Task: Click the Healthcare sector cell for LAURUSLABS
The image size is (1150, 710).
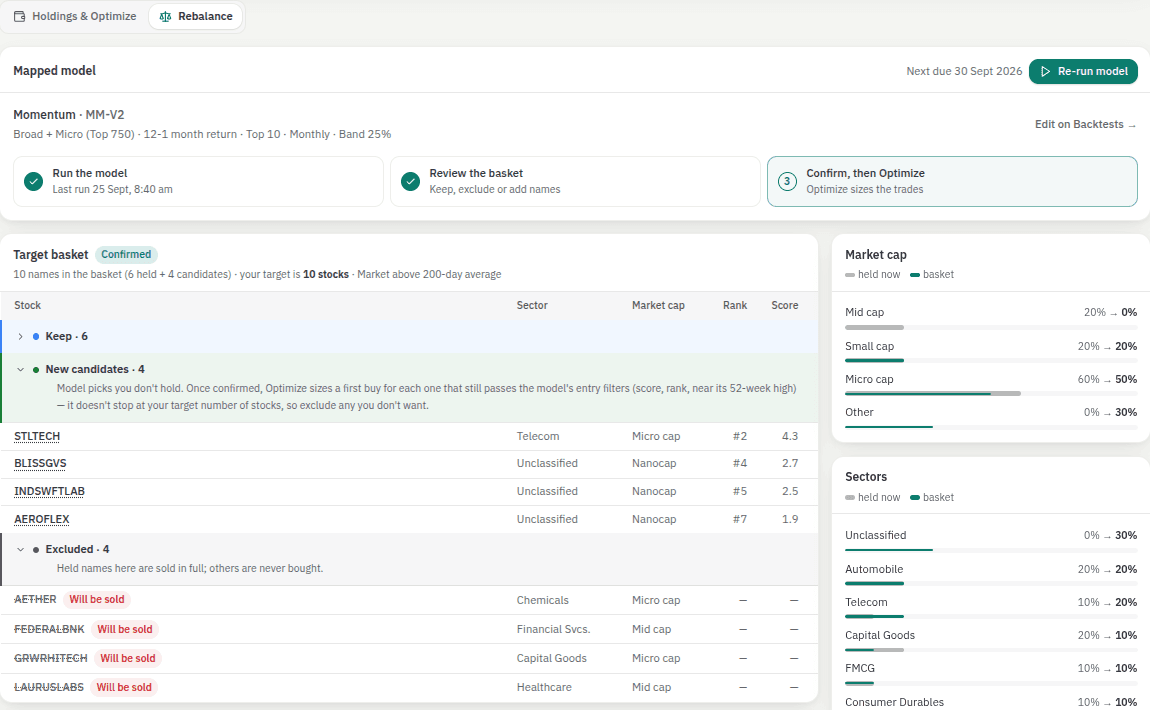Action: (x=543, y=687)
